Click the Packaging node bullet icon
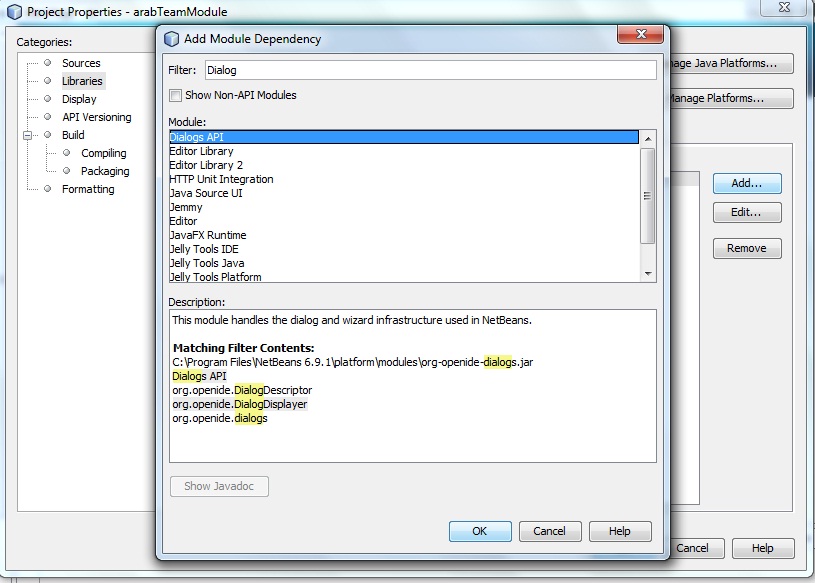 click(x=67, y=170)
